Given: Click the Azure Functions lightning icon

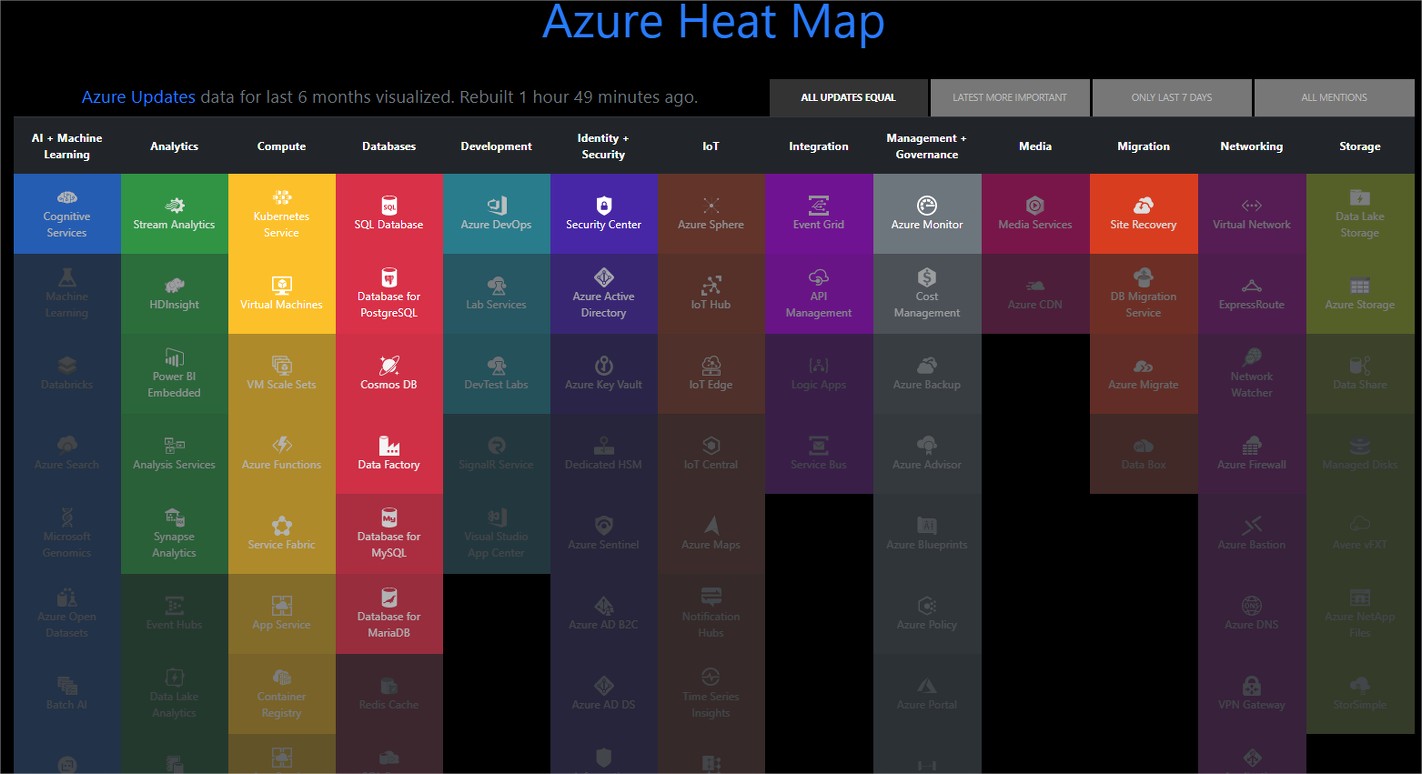Looking at the screenshot, I should pos(281,445).
